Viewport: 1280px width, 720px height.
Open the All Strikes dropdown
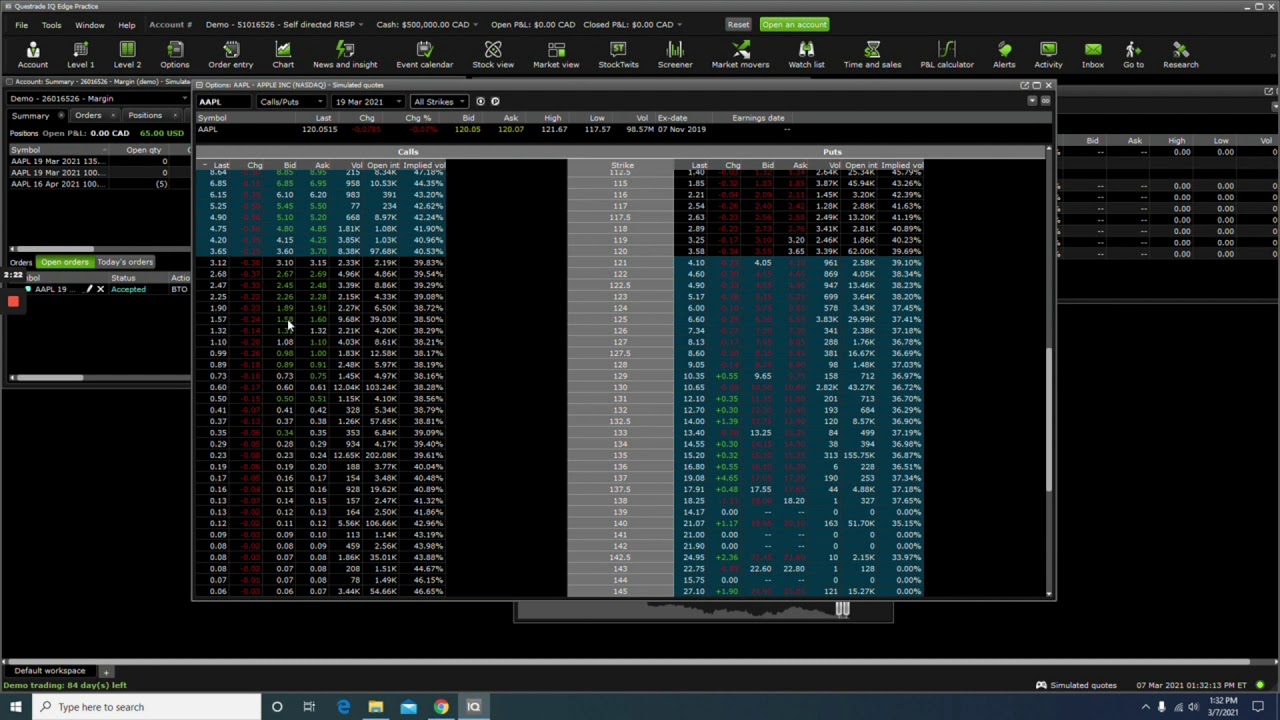tap(438, 102)
